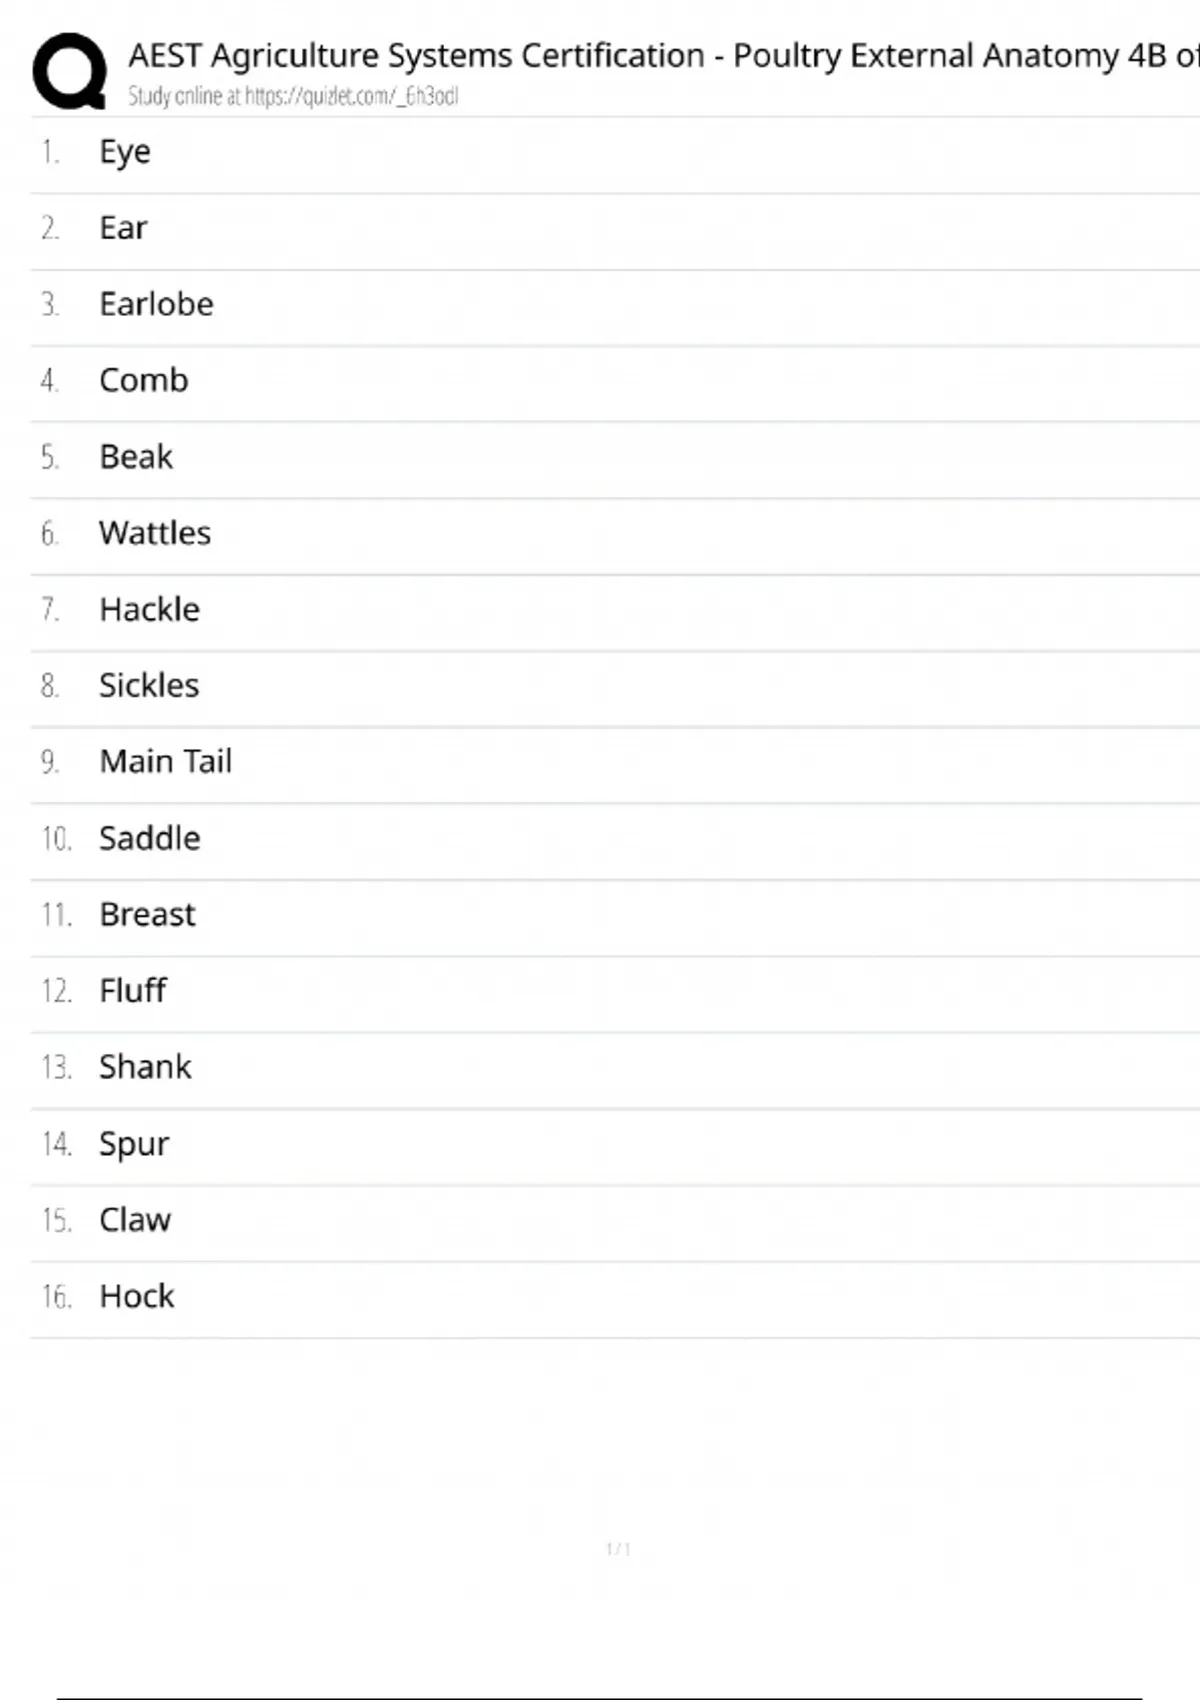This screenshot has height=1700, width=1200.
Task: Click the Breast entry
Action: click(147, 914)
